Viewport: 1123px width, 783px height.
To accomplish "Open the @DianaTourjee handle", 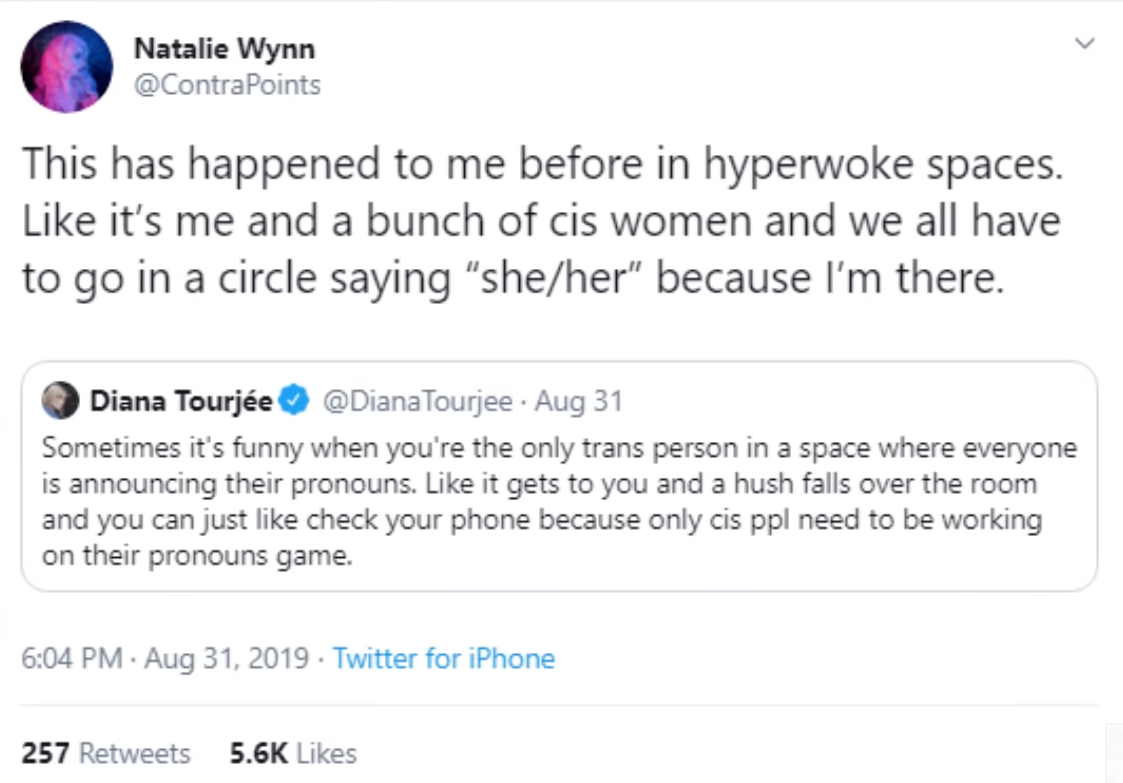I will click(x=418, y=401).
